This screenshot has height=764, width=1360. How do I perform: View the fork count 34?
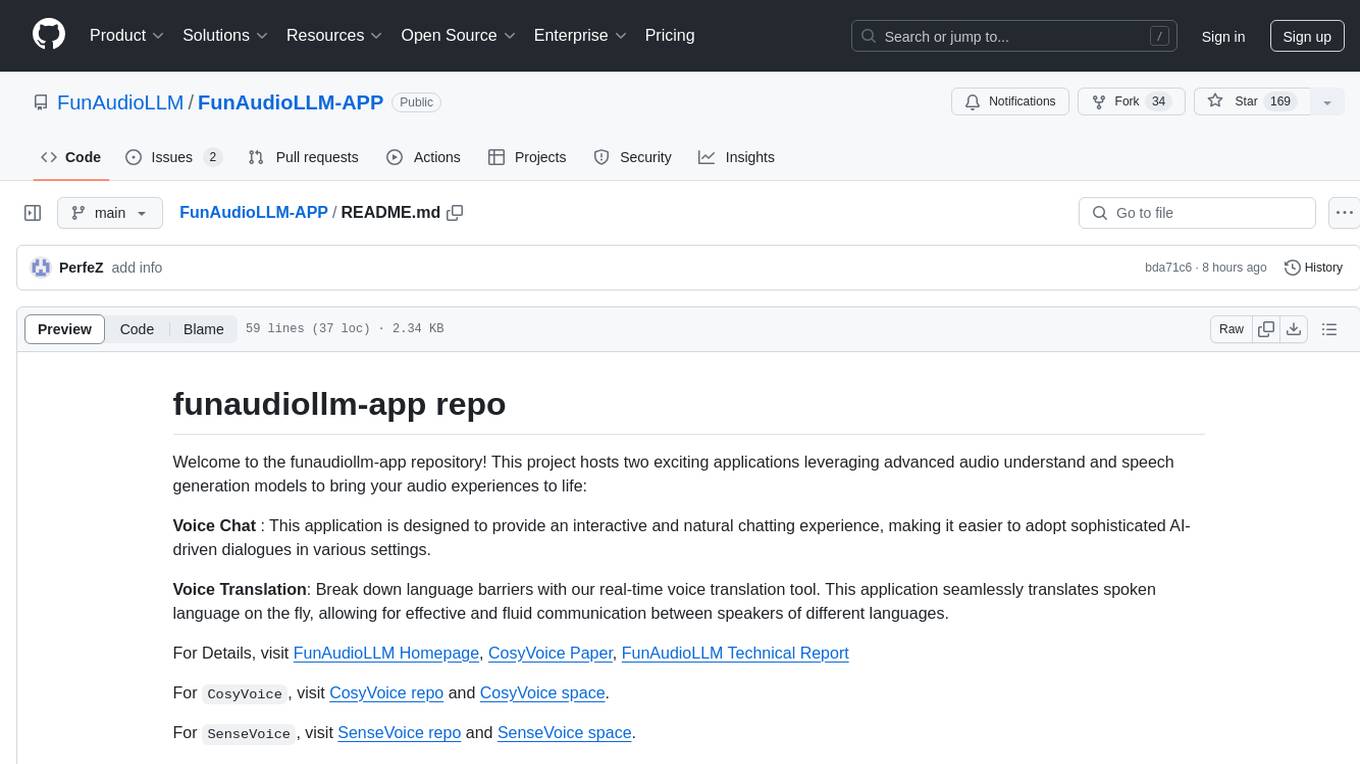click(x=1159, y=101)
